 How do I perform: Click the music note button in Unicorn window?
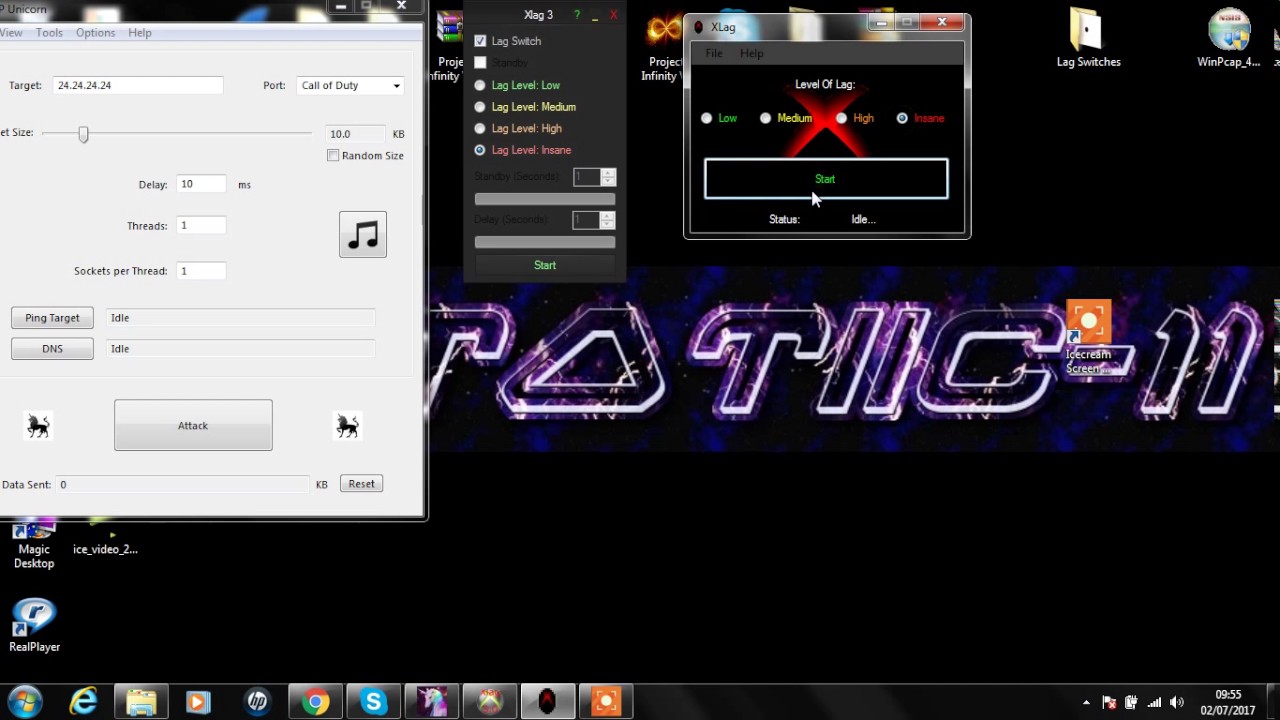pos(363,234)
